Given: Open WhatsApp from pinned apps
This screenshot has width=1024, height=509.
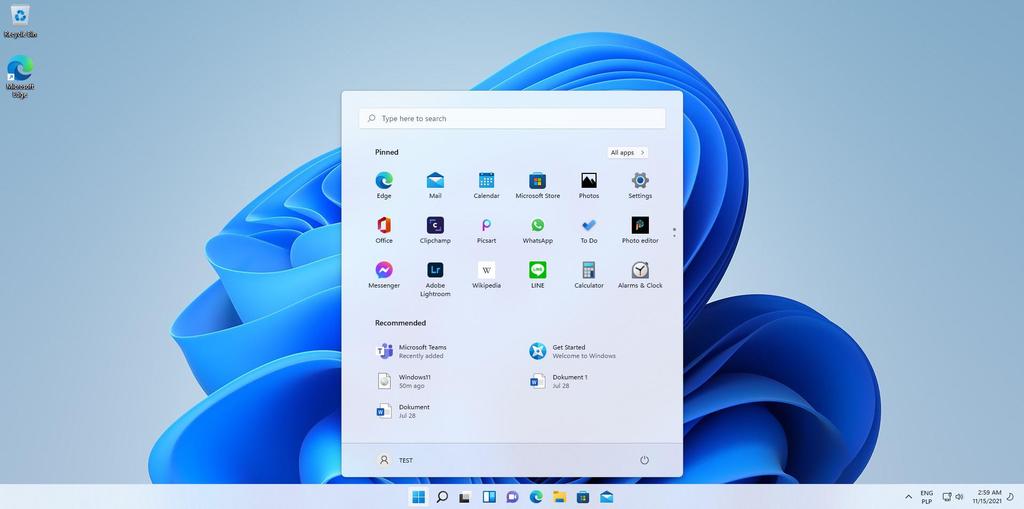Looking at the screenshot, I should pyautogui.click(x=537, y=231).
